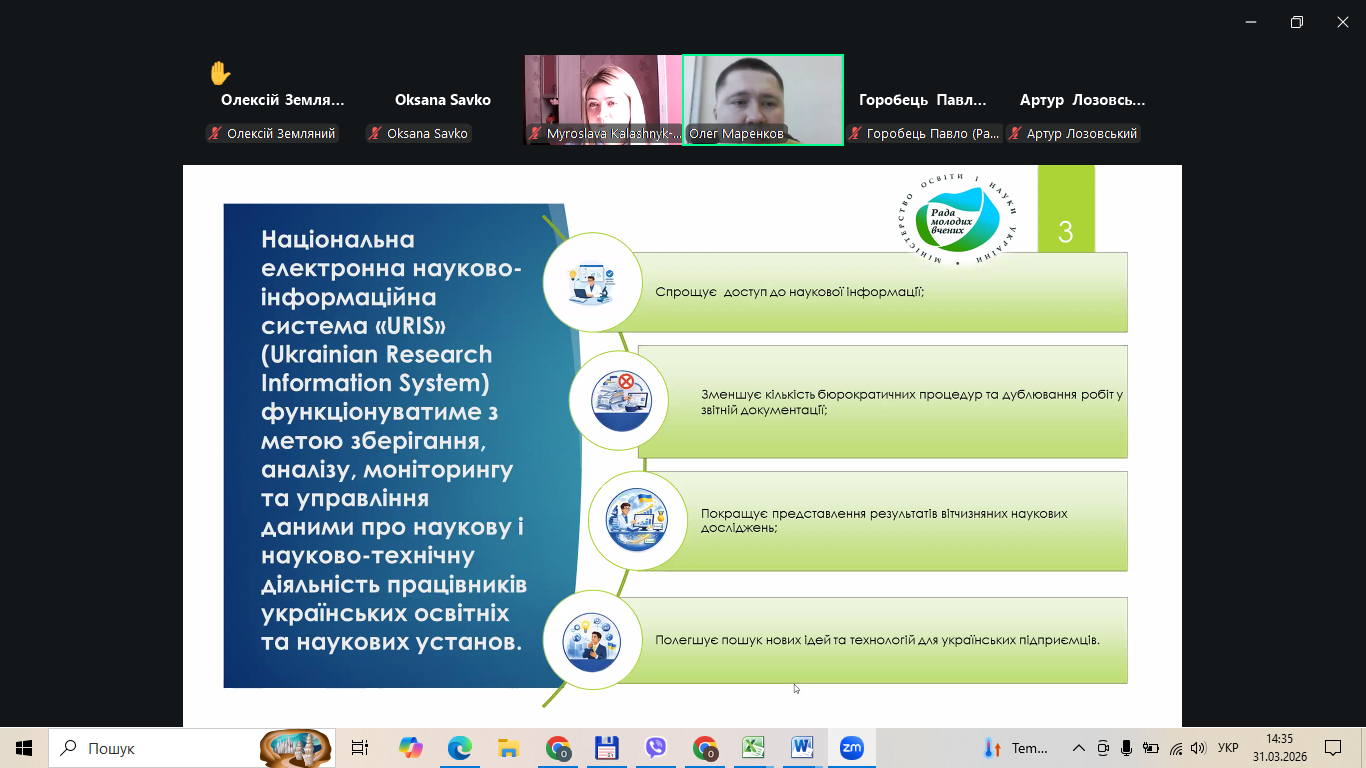The image size is (1366, 768).
Task: Open second Chrome icon next to Excel
Action: (x=705, y=748)
